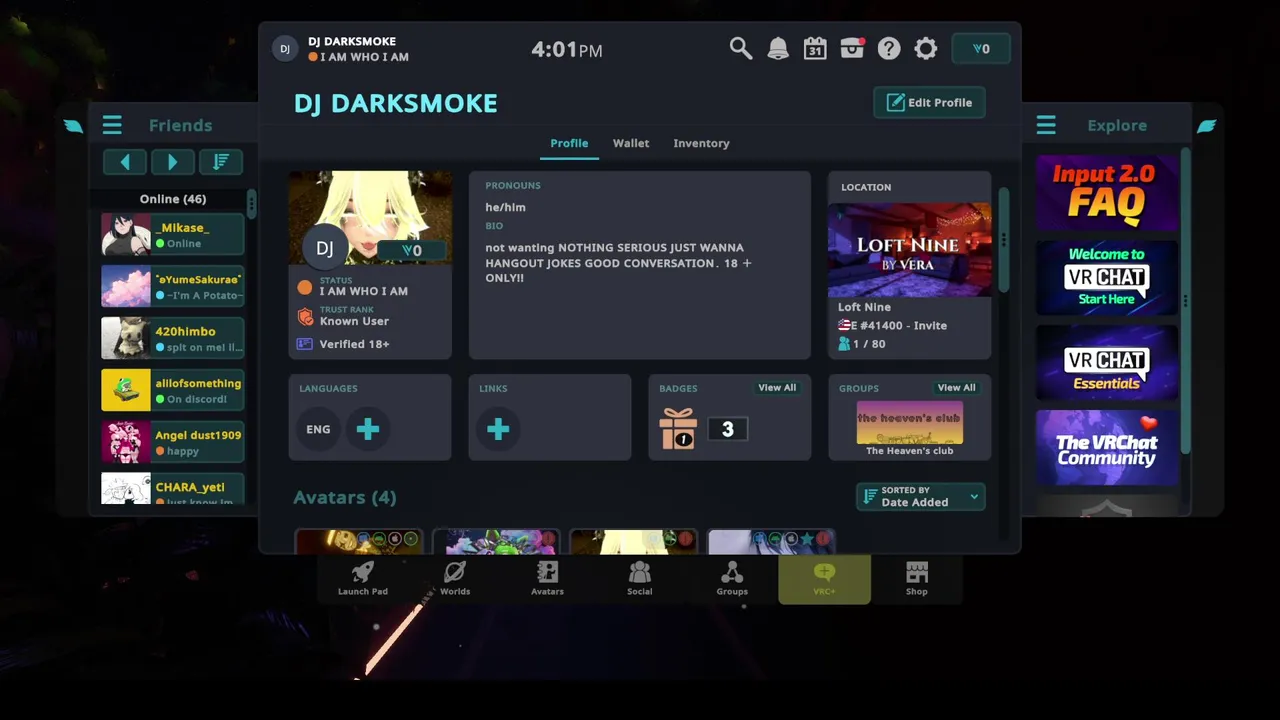Open the Loft Nine world thumbnail
Image resolution: width=1280 pixels, height=720 pixels.
coord(909,250)
